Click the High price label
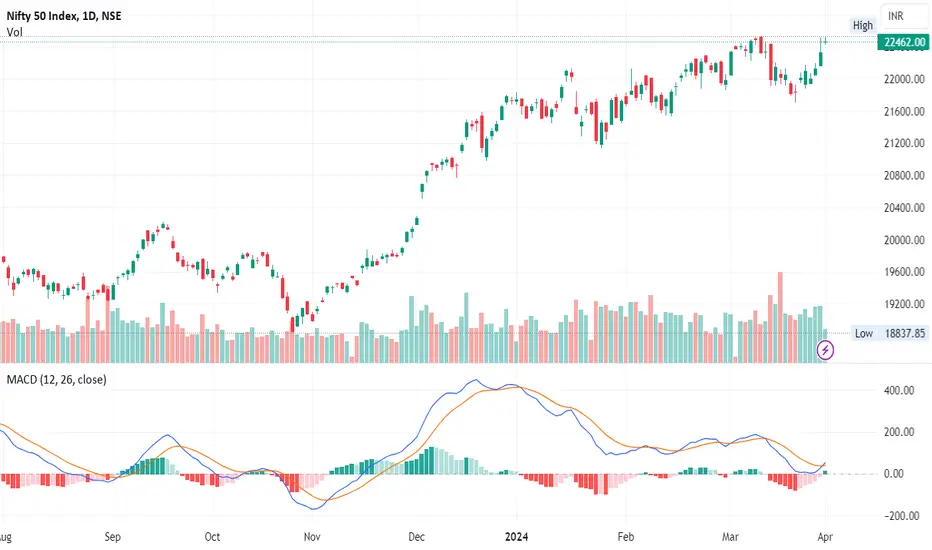The width and height of the screenshot is (932, 550). coord(862,25)
